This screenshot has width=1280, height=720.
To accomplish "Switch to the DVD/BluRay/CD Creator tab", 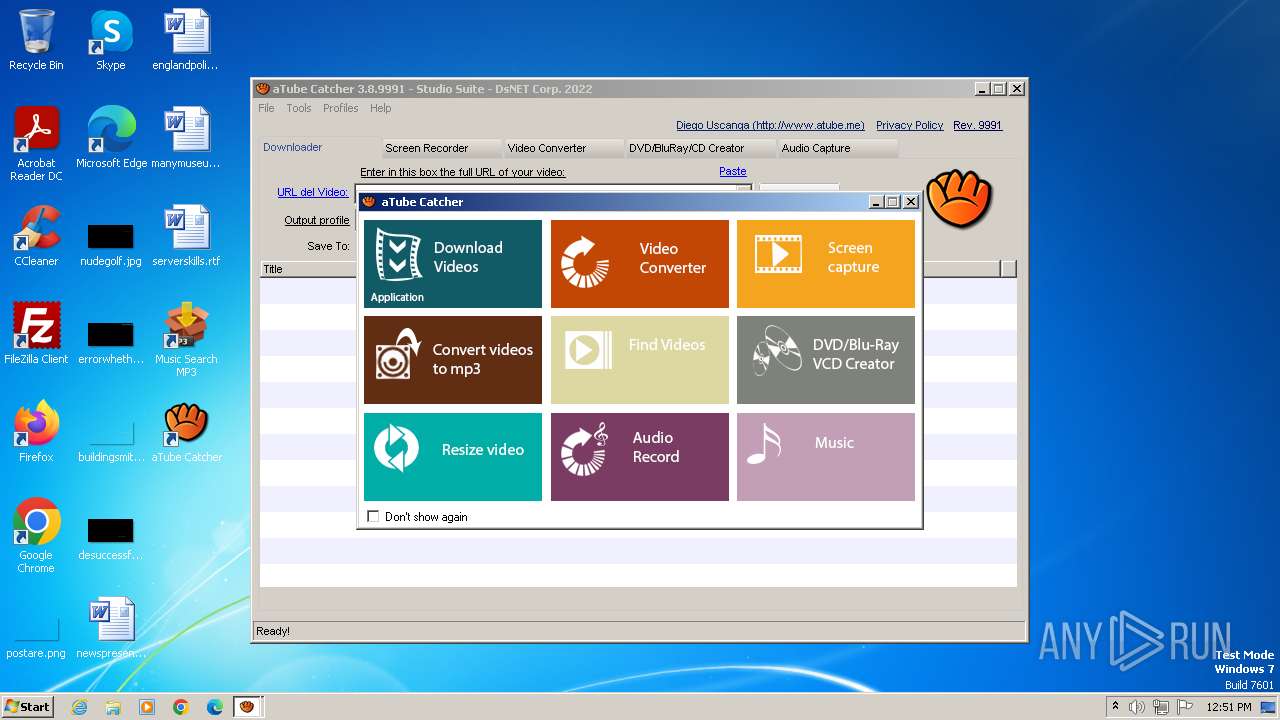I will click(x=700, y=148).
